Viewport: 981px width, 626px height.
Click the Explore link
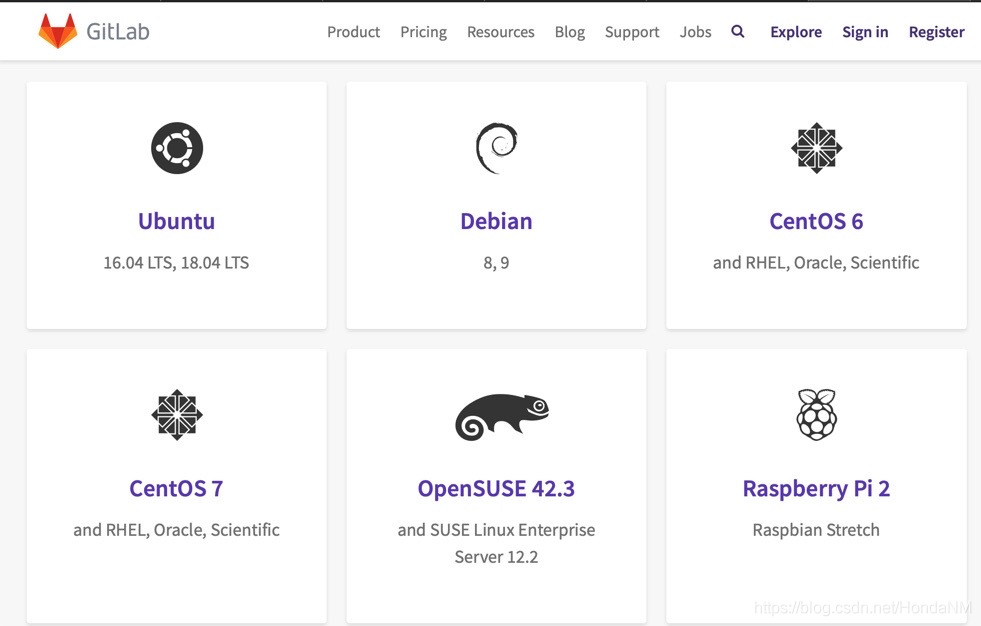[796, 32]
